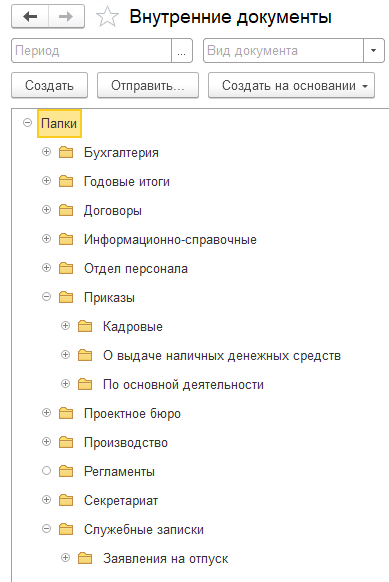Click the Договоры folder icon
Screen dimensions: 389x582
(x=66, y=210)
